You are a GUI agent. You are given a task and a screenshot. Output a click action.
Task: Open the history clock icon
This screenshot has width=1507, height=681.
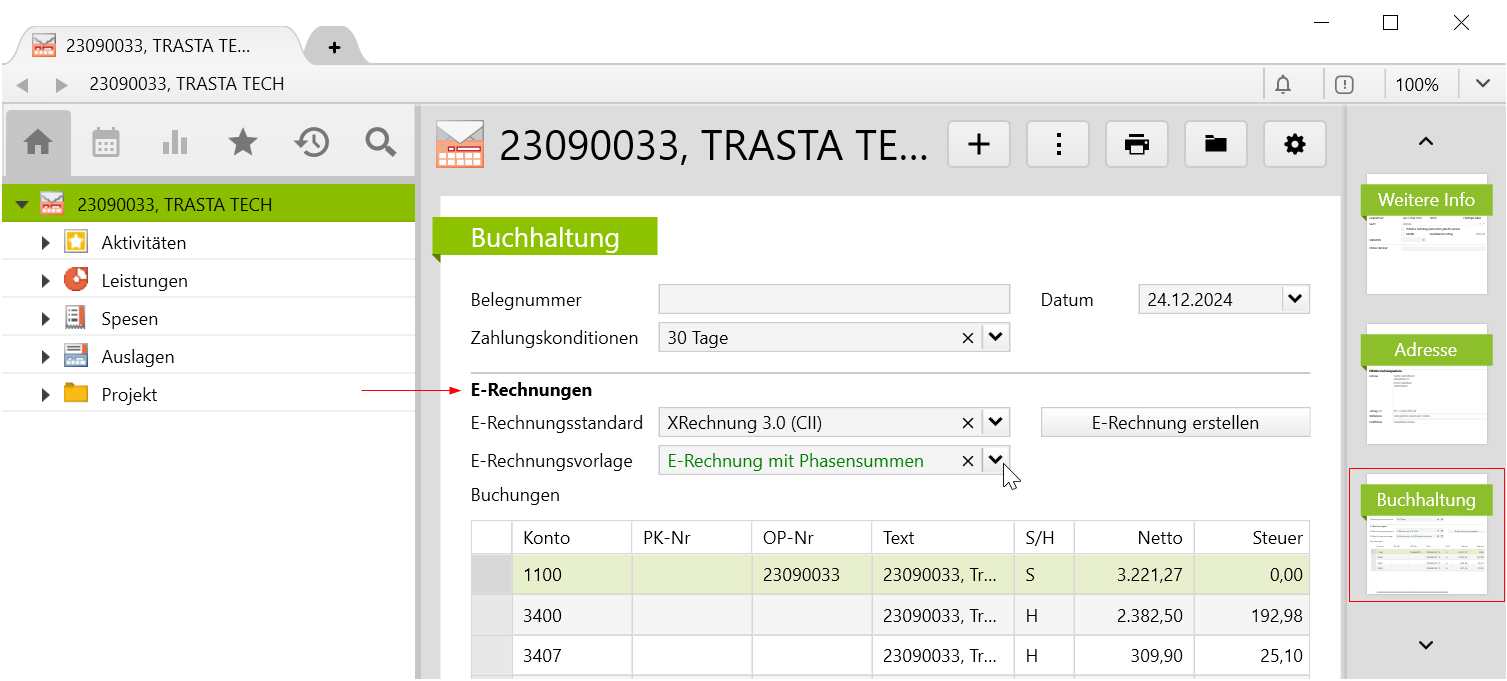tap(312, 143)
